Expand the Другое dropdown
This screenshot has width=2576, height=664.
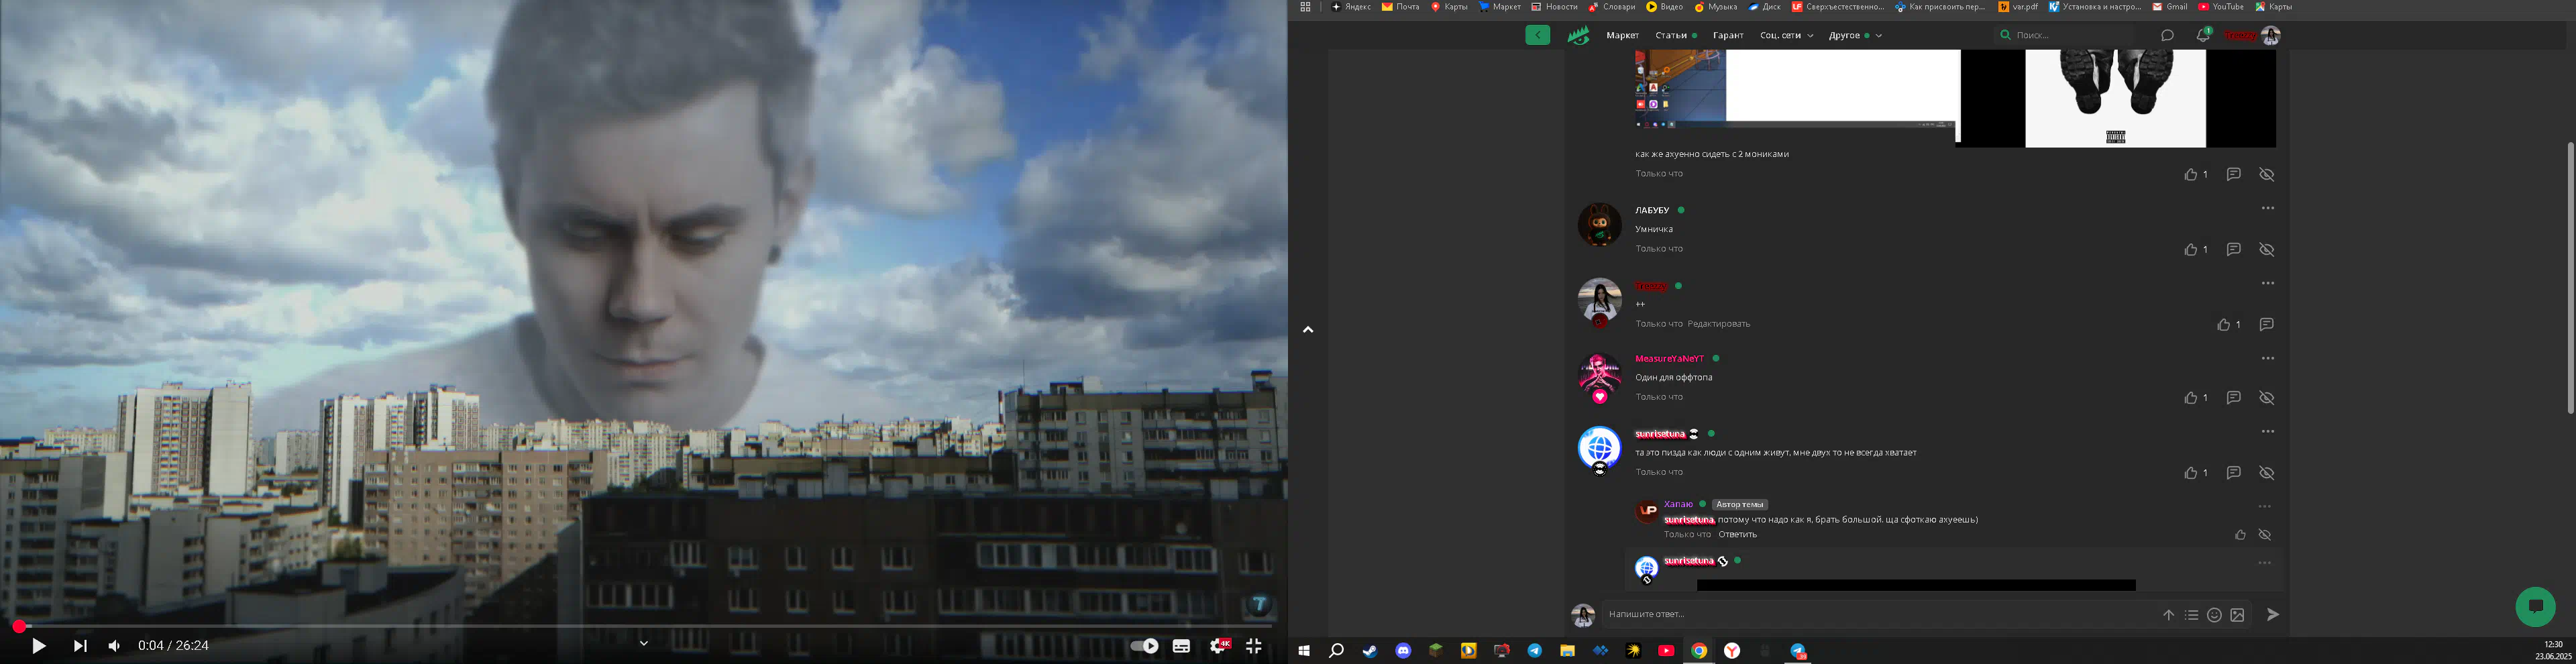(x=1855, y=36)
